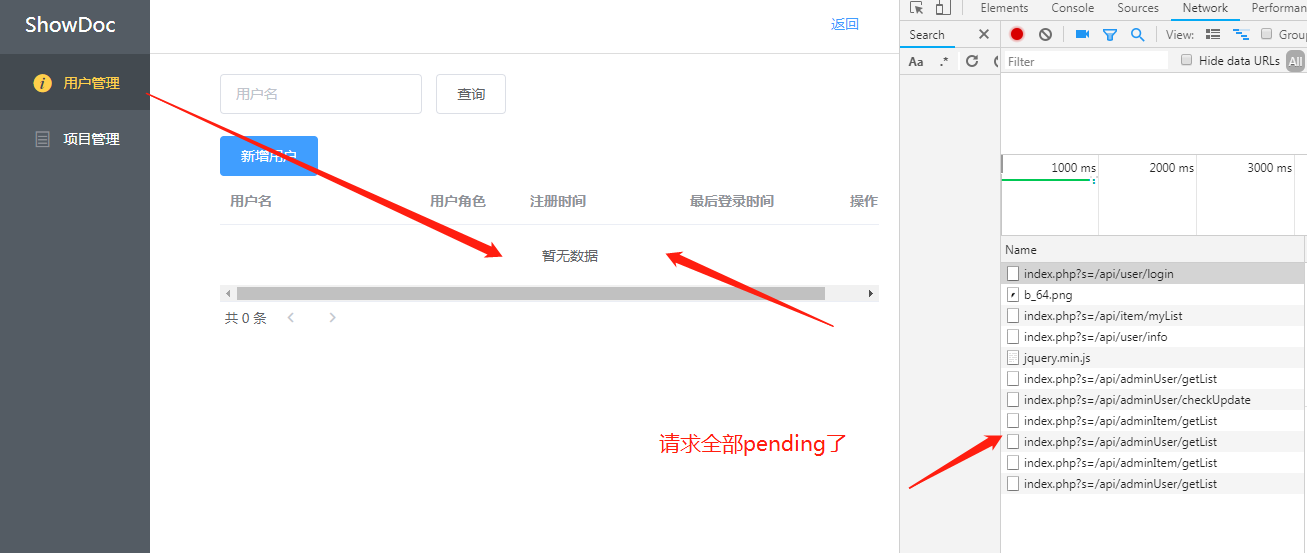1307x553 pixels.
Task: Click the 新增用户 blue button
Action: (x=269, y=156)
